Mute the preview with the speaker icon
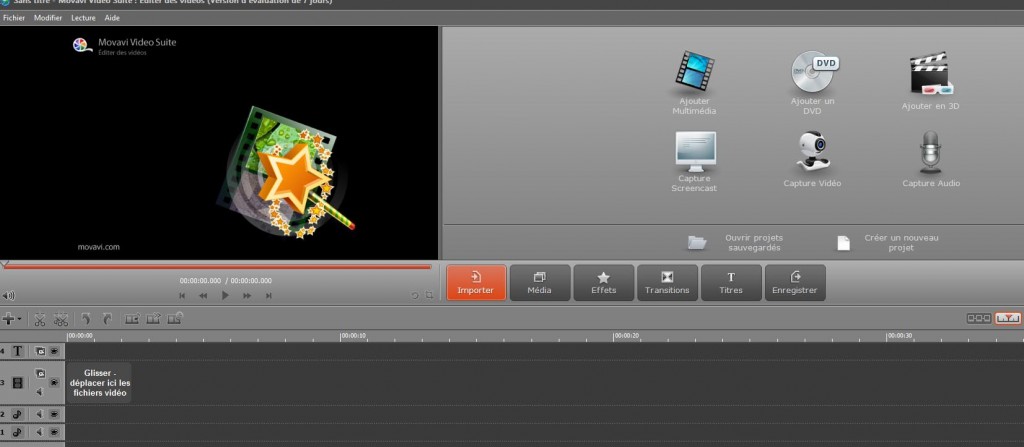The image size is (1024, 447). [8, 295]
